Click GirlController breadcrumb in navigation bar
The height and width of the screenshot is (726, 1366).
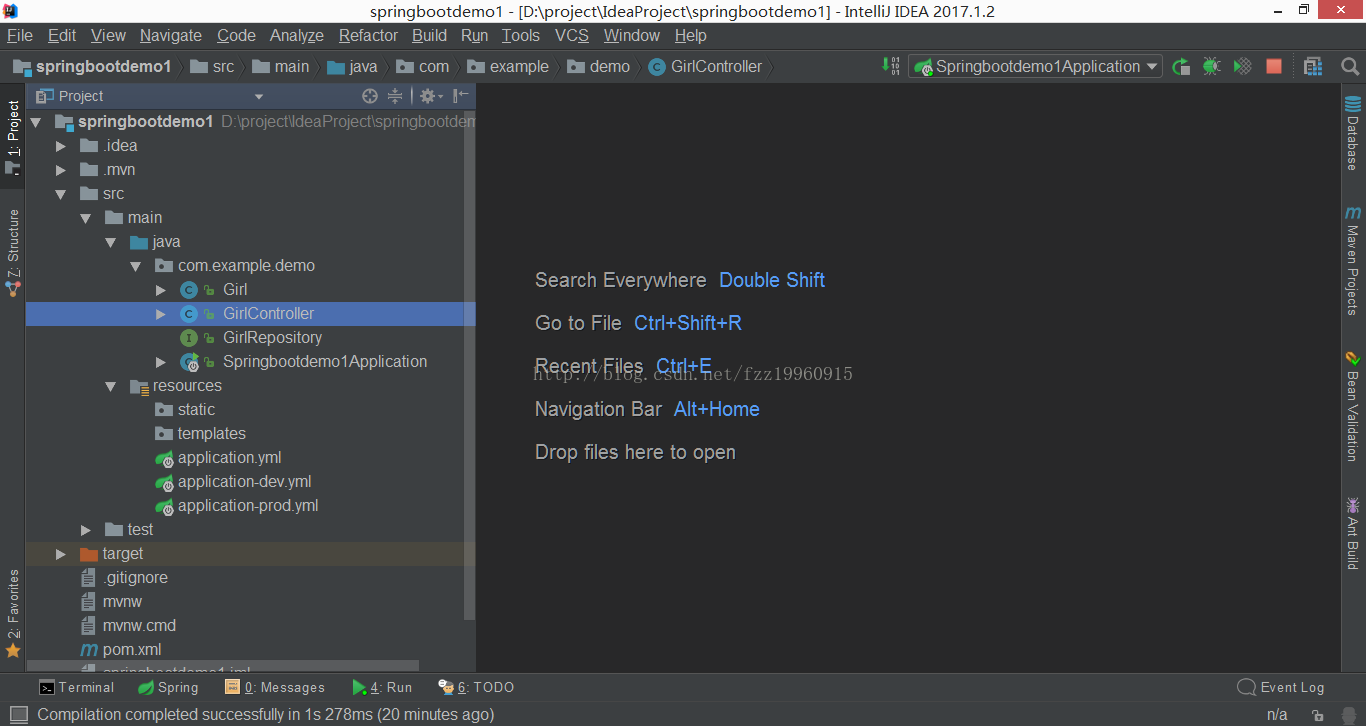tap(705, 66)
